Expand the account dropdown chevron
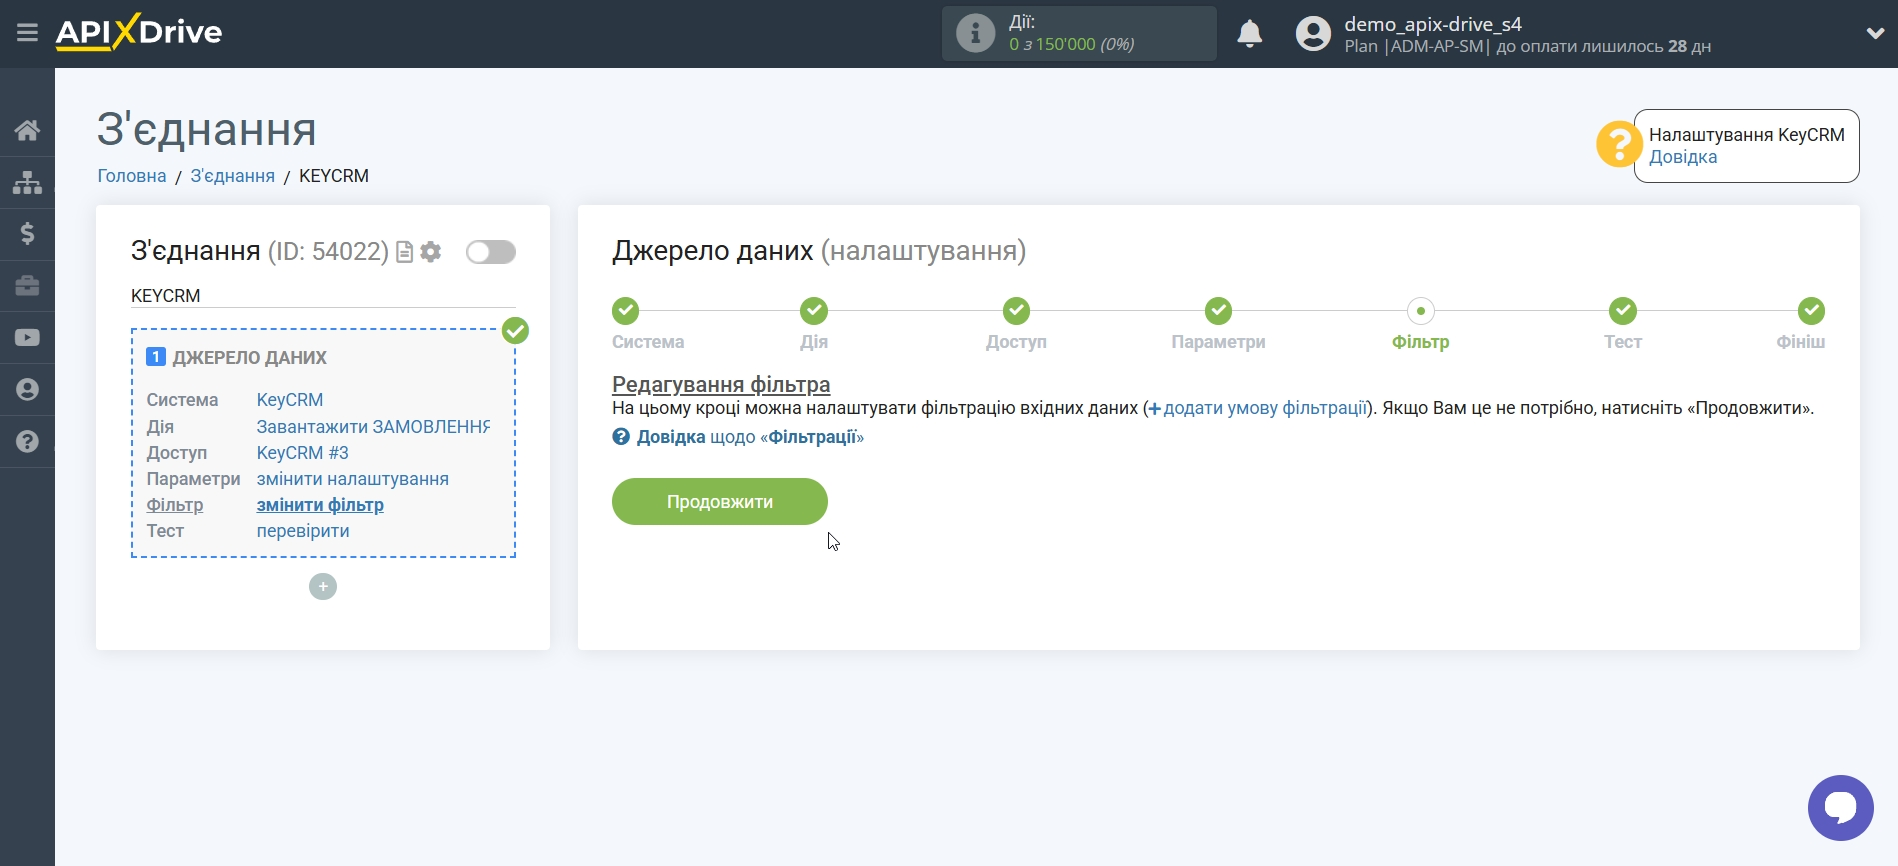Viewport: 1898px width, 866px height. [x=1875, y=33]
